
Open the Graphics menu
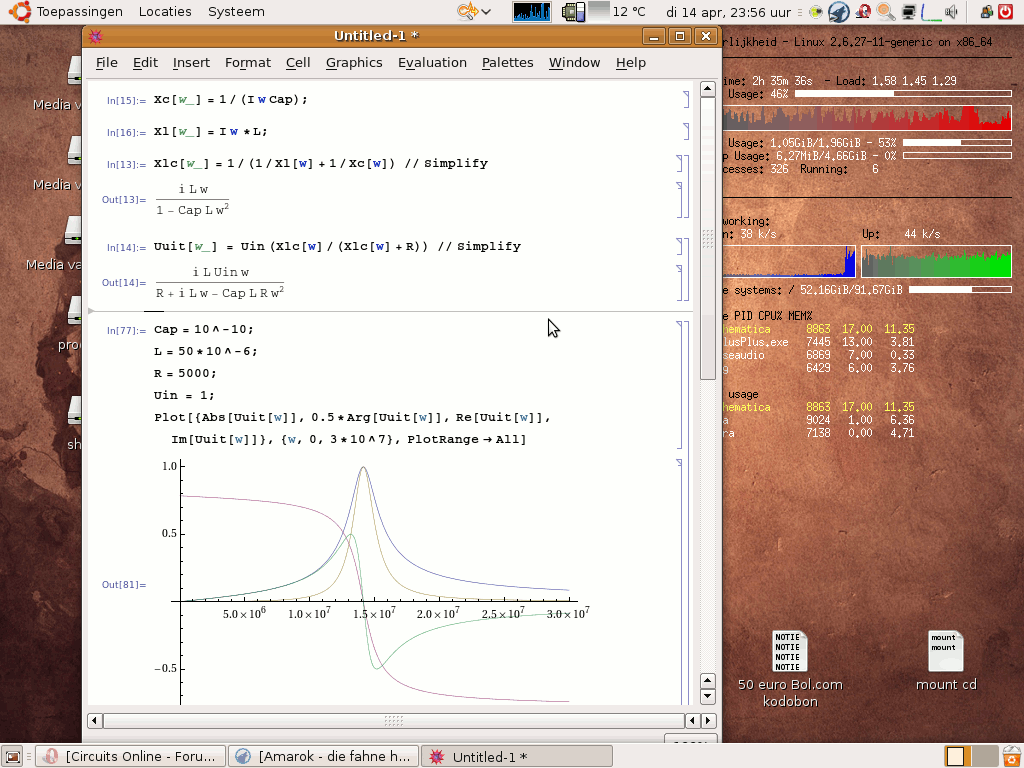click(354, 62)
